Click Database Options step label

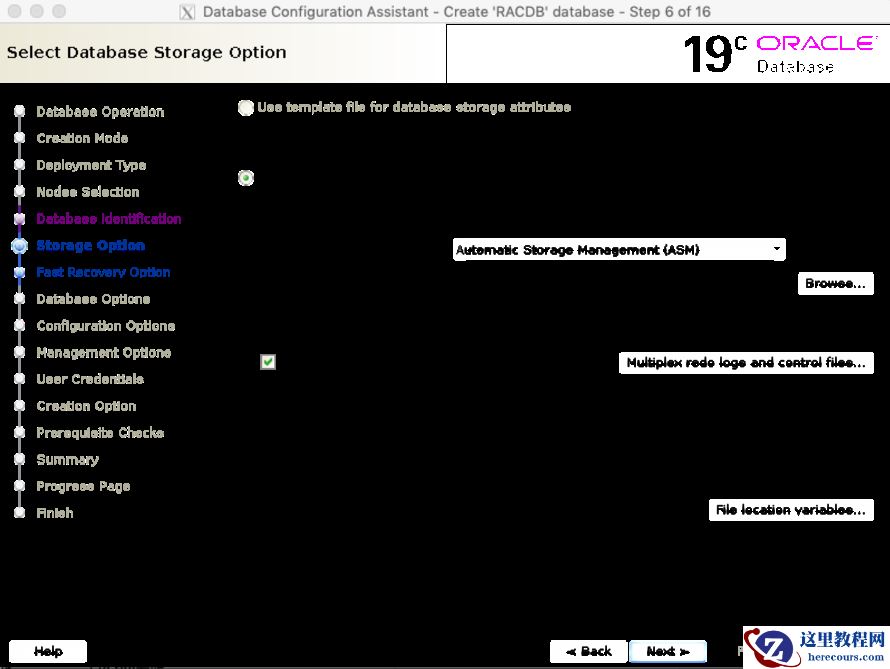pyautogui.click(x=94, y=299)
